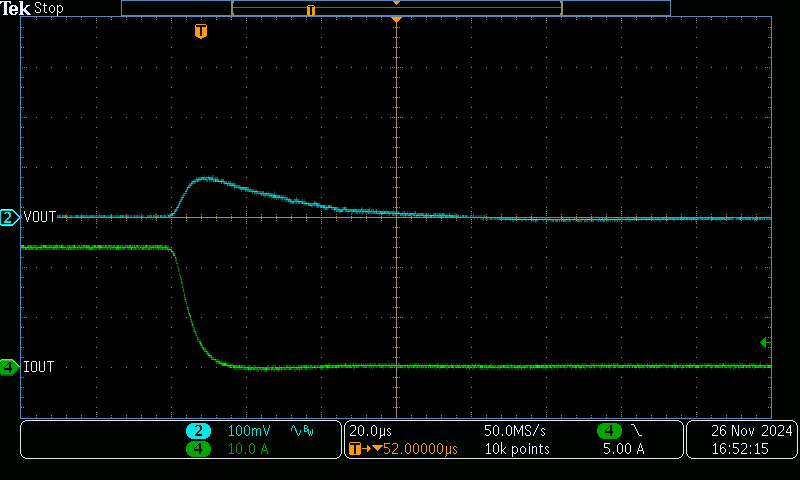
Task: Click the Stop acquisition status label
Action: pos(49,8)
